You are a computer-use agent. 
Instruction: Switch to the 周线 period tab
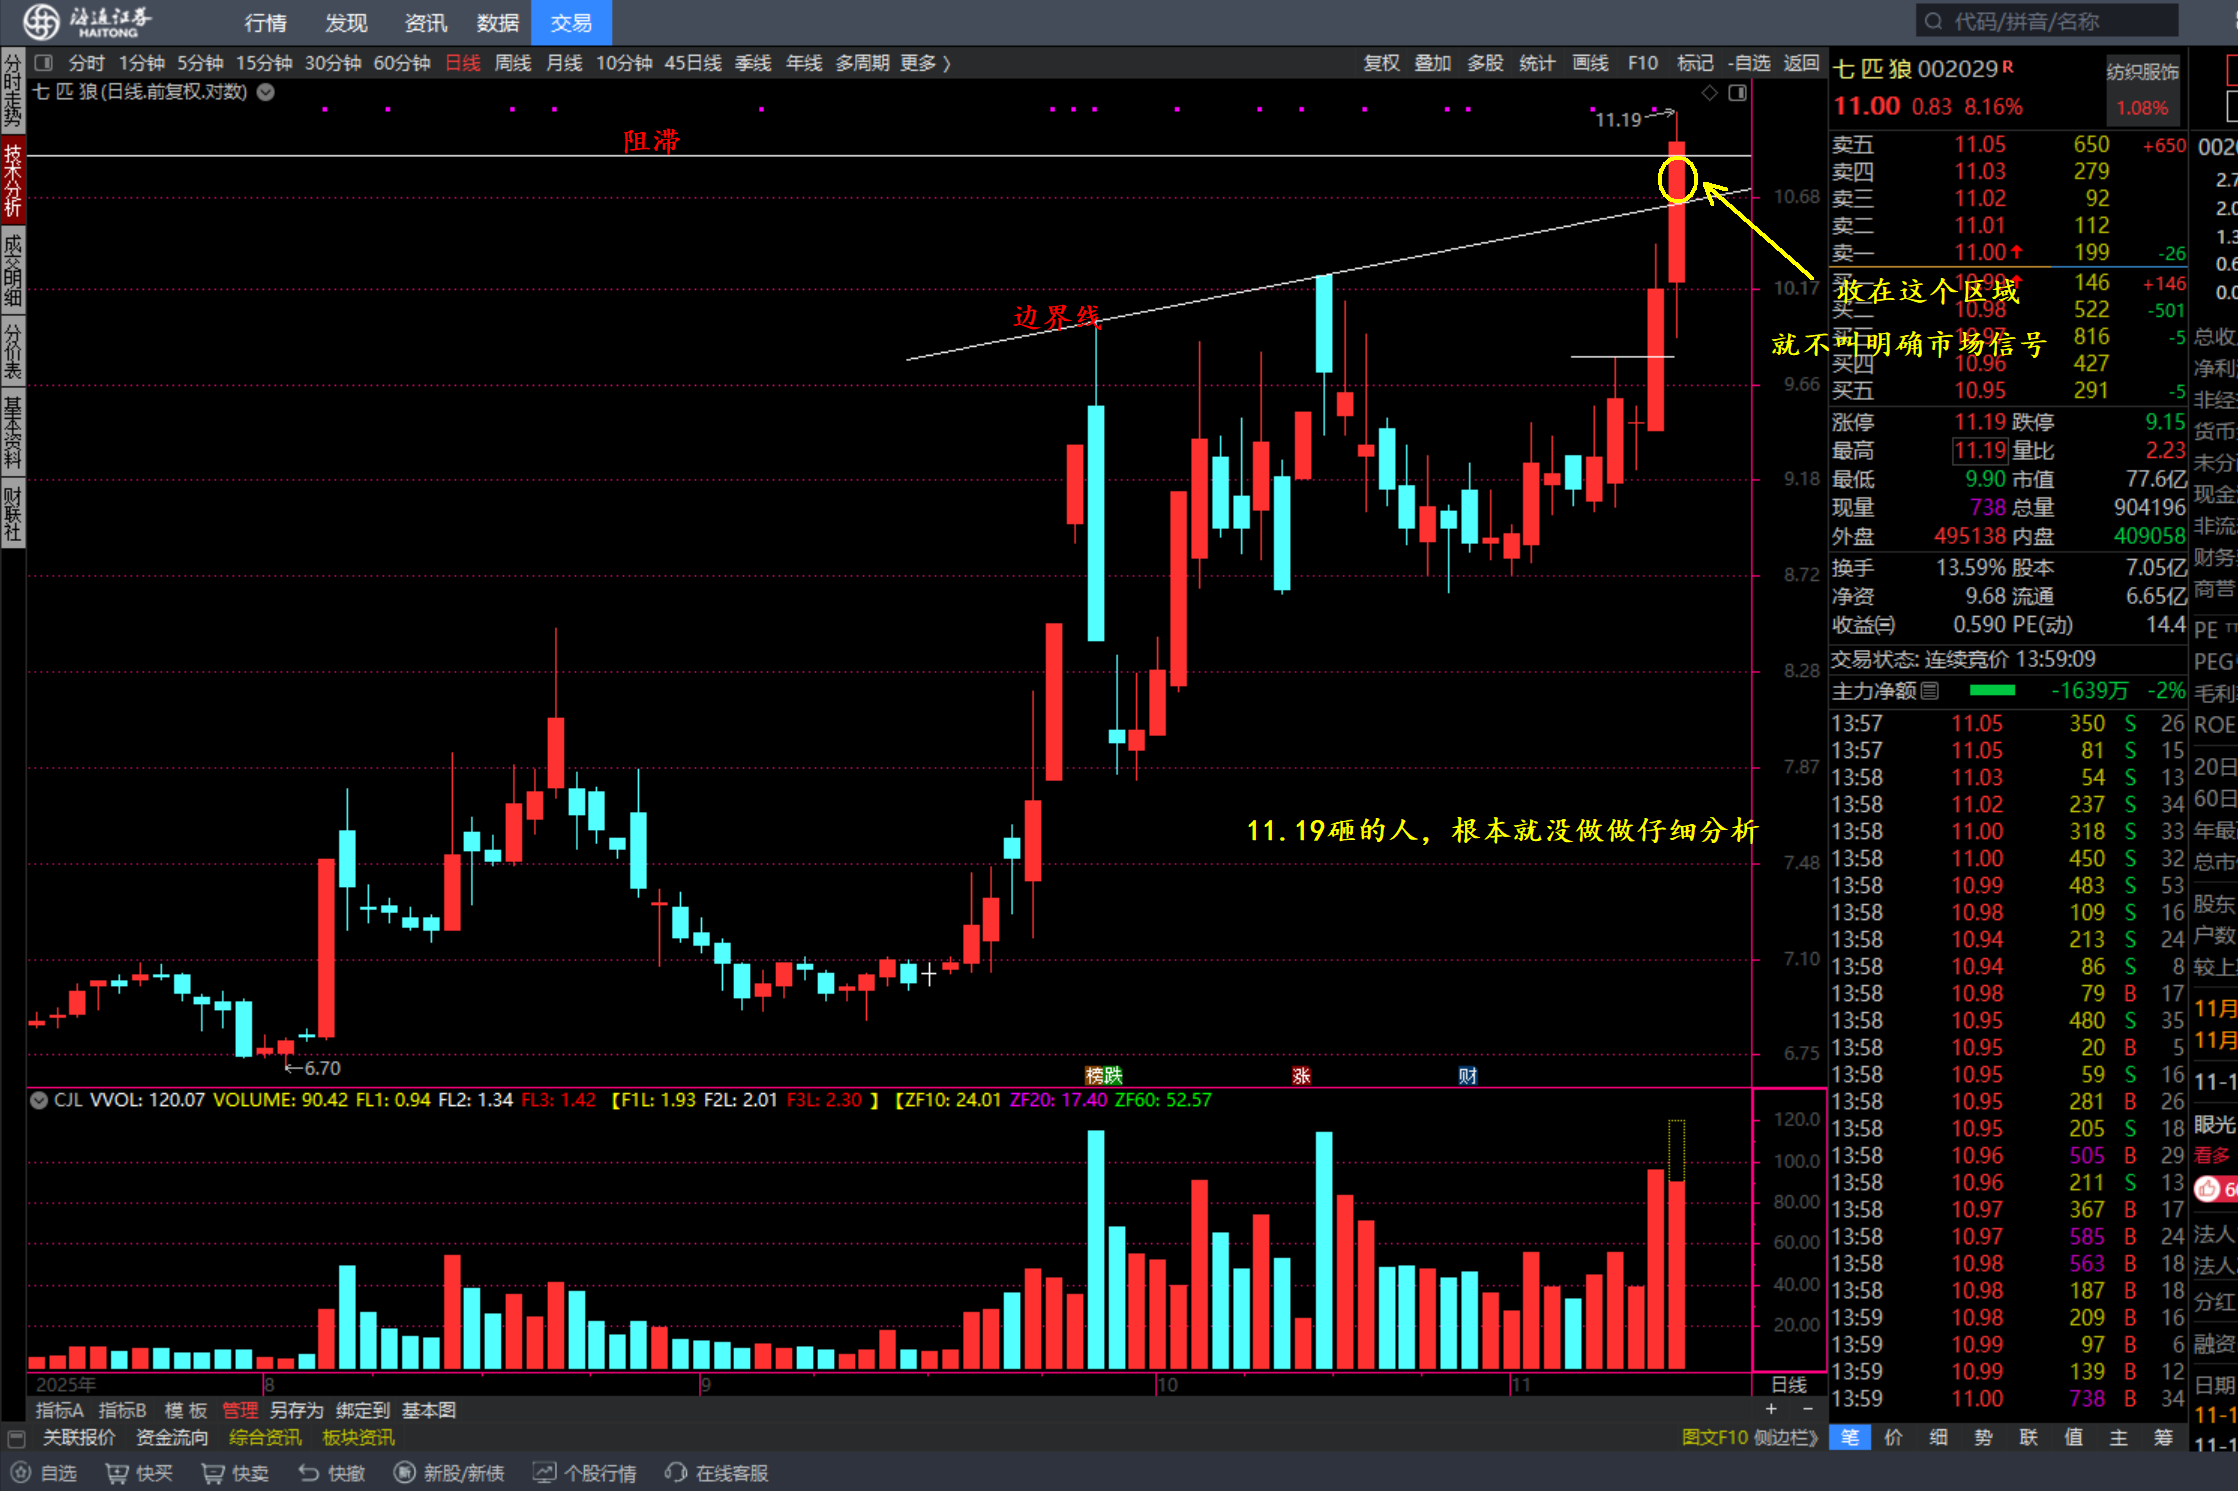click(x=513, y=63)
